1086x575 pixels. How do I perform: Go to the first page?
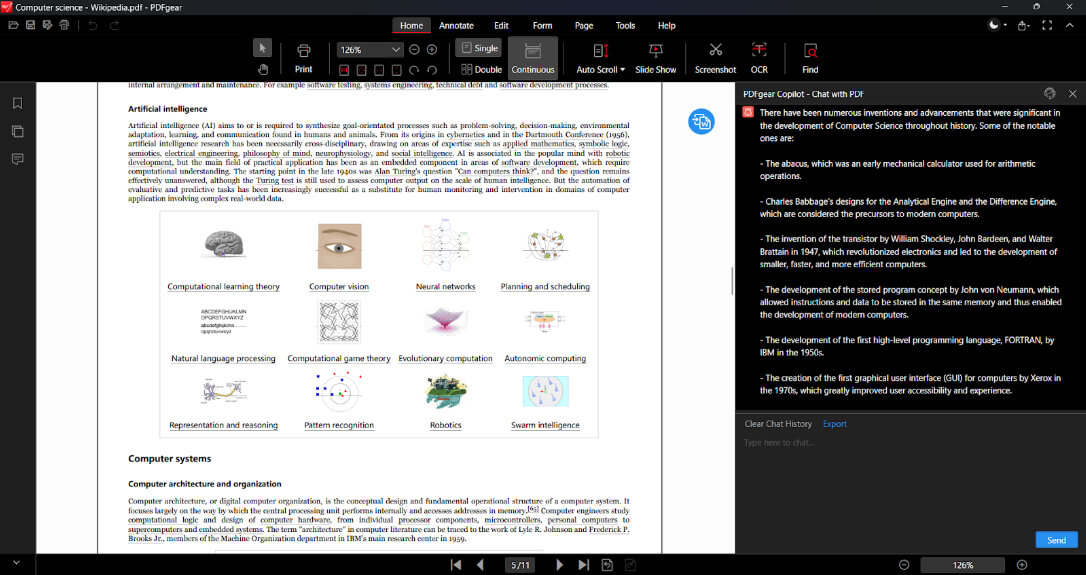coord(456,565)
